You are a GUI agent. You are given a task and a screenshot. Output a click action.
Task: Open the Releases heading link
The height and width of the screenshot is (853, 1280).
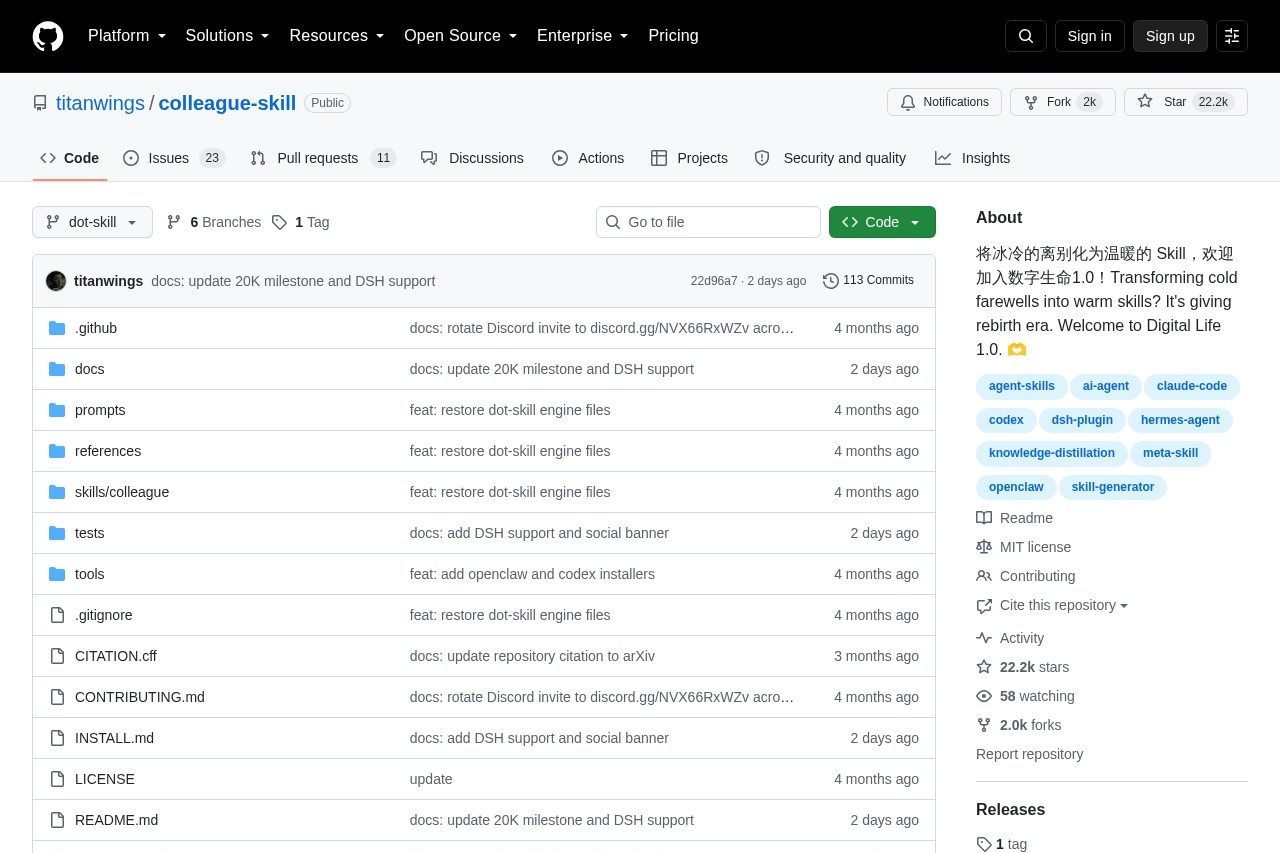pos(1010,810)
